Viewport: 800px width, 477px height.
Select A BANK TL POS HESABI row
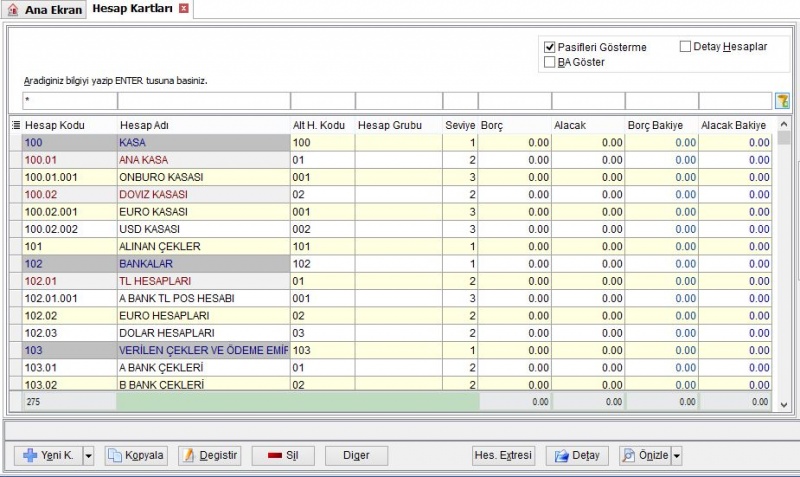coord(390,298)
